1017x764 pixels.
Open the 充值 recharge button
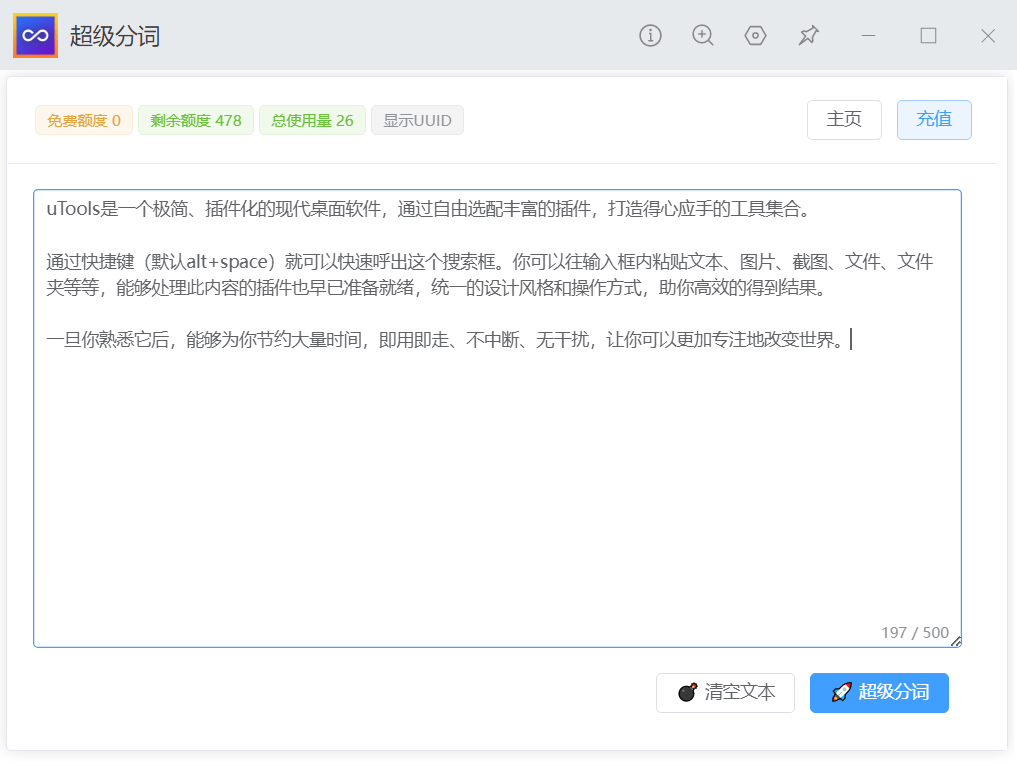(x=934, y=120)
